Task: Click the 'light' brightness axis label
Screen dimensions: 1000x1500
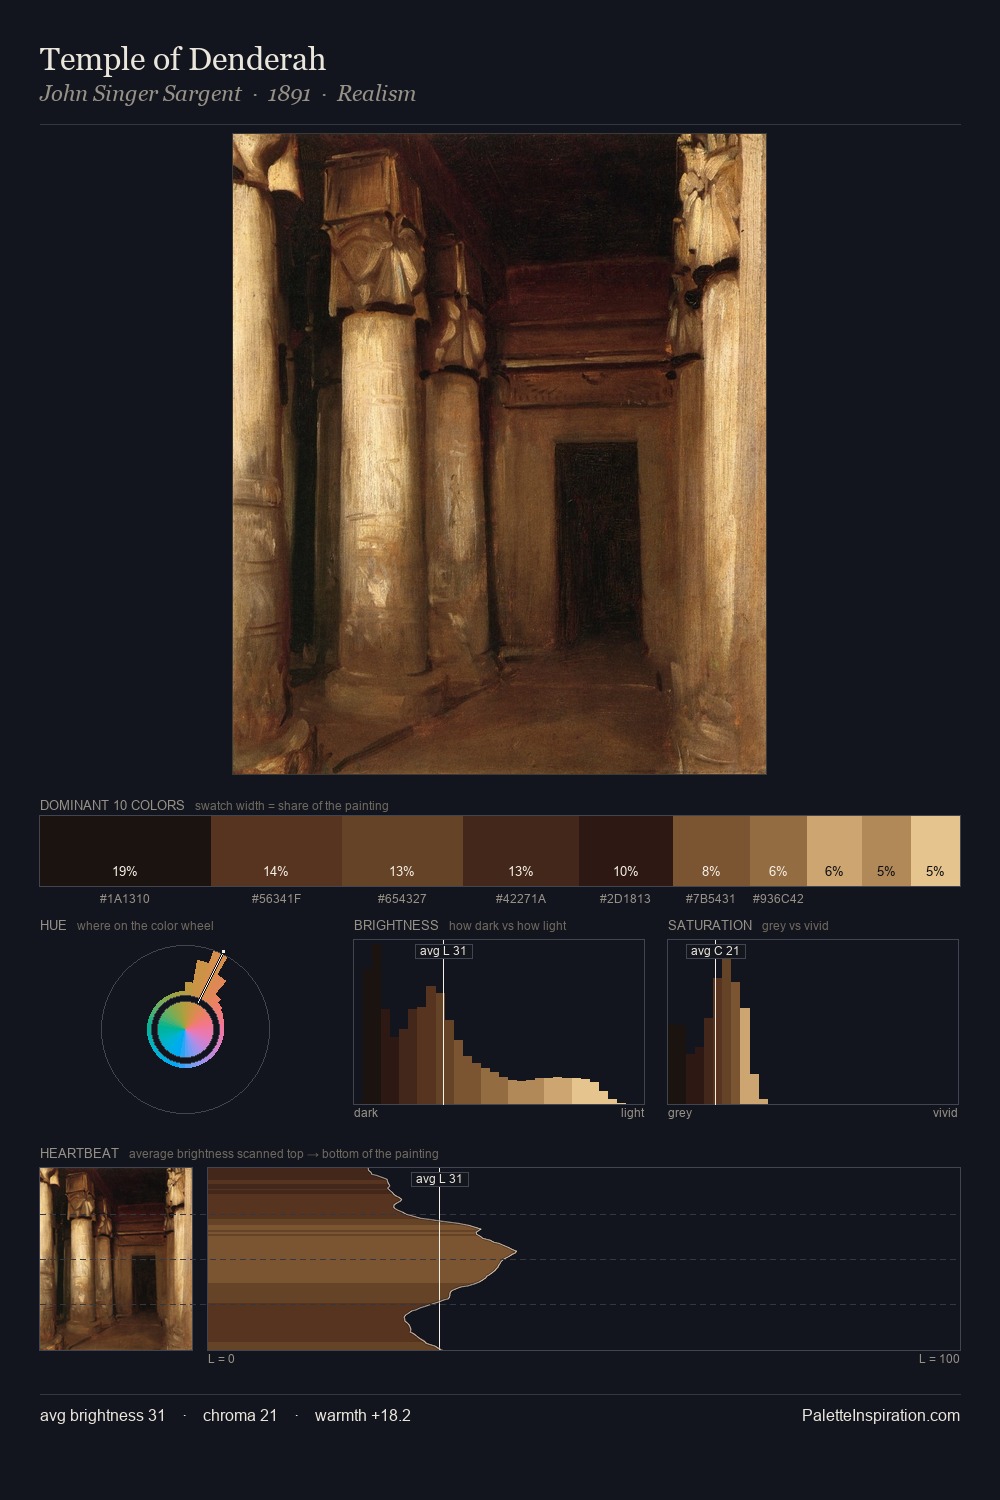Action: pyautogui.click(x=632, y=1113)
